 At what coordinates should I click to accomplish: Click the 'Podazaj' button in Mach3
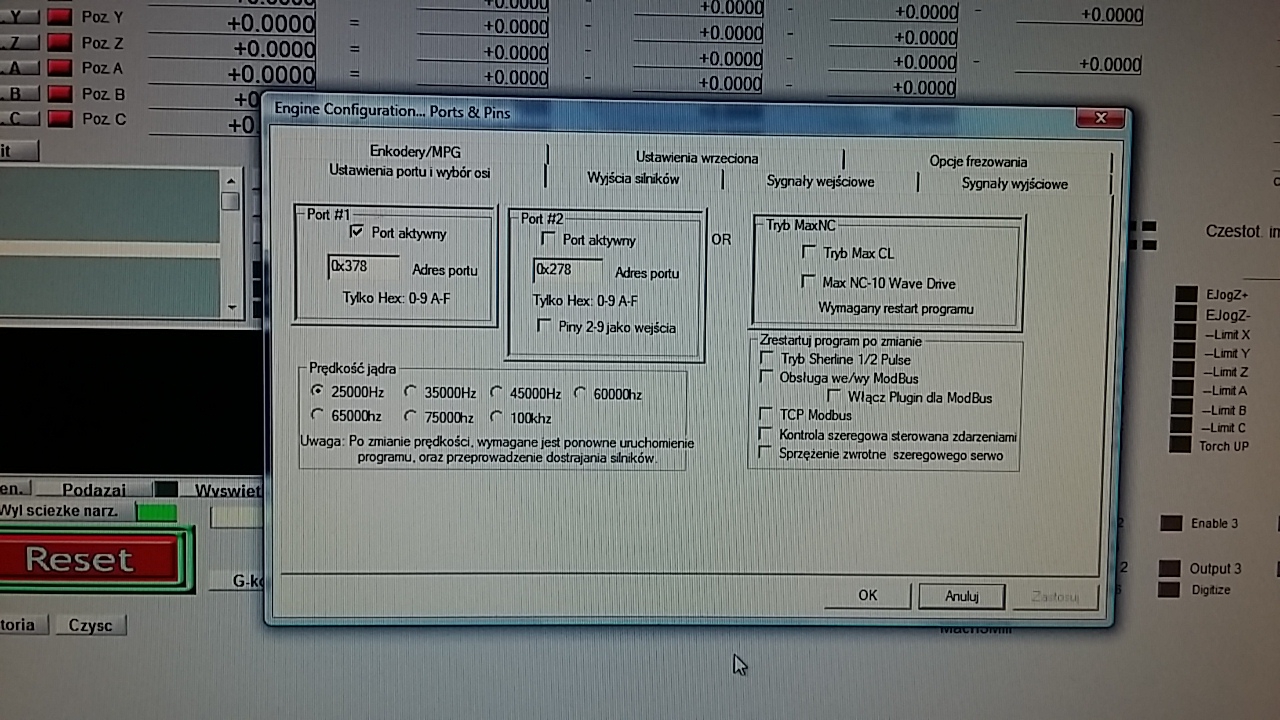click(x=94, y=489)
